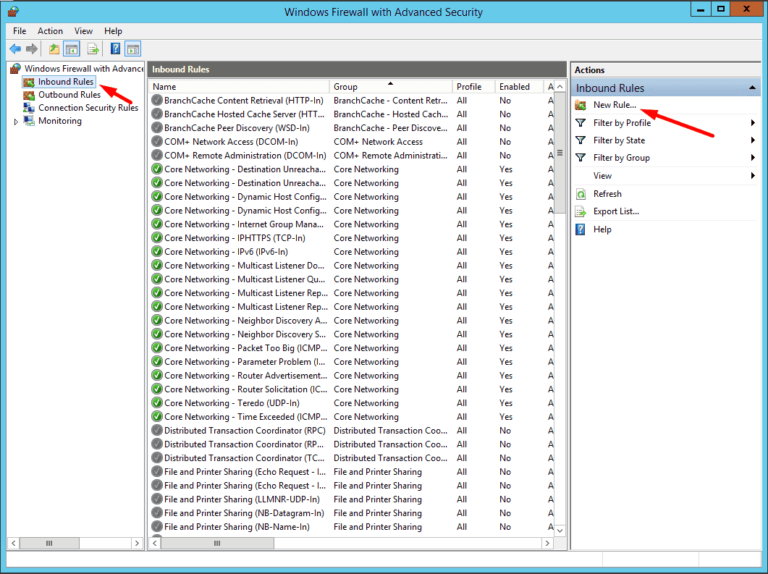Click the Filter by State funnel icon
768x574 pixels.
[580, 141]
